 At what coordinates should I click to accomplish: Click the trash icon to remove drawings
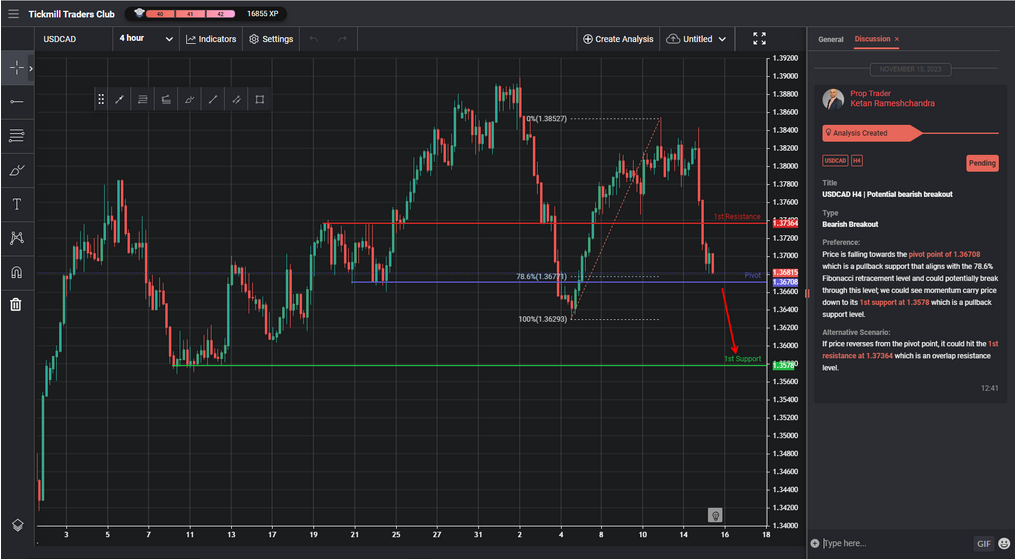tap(16, 304)
